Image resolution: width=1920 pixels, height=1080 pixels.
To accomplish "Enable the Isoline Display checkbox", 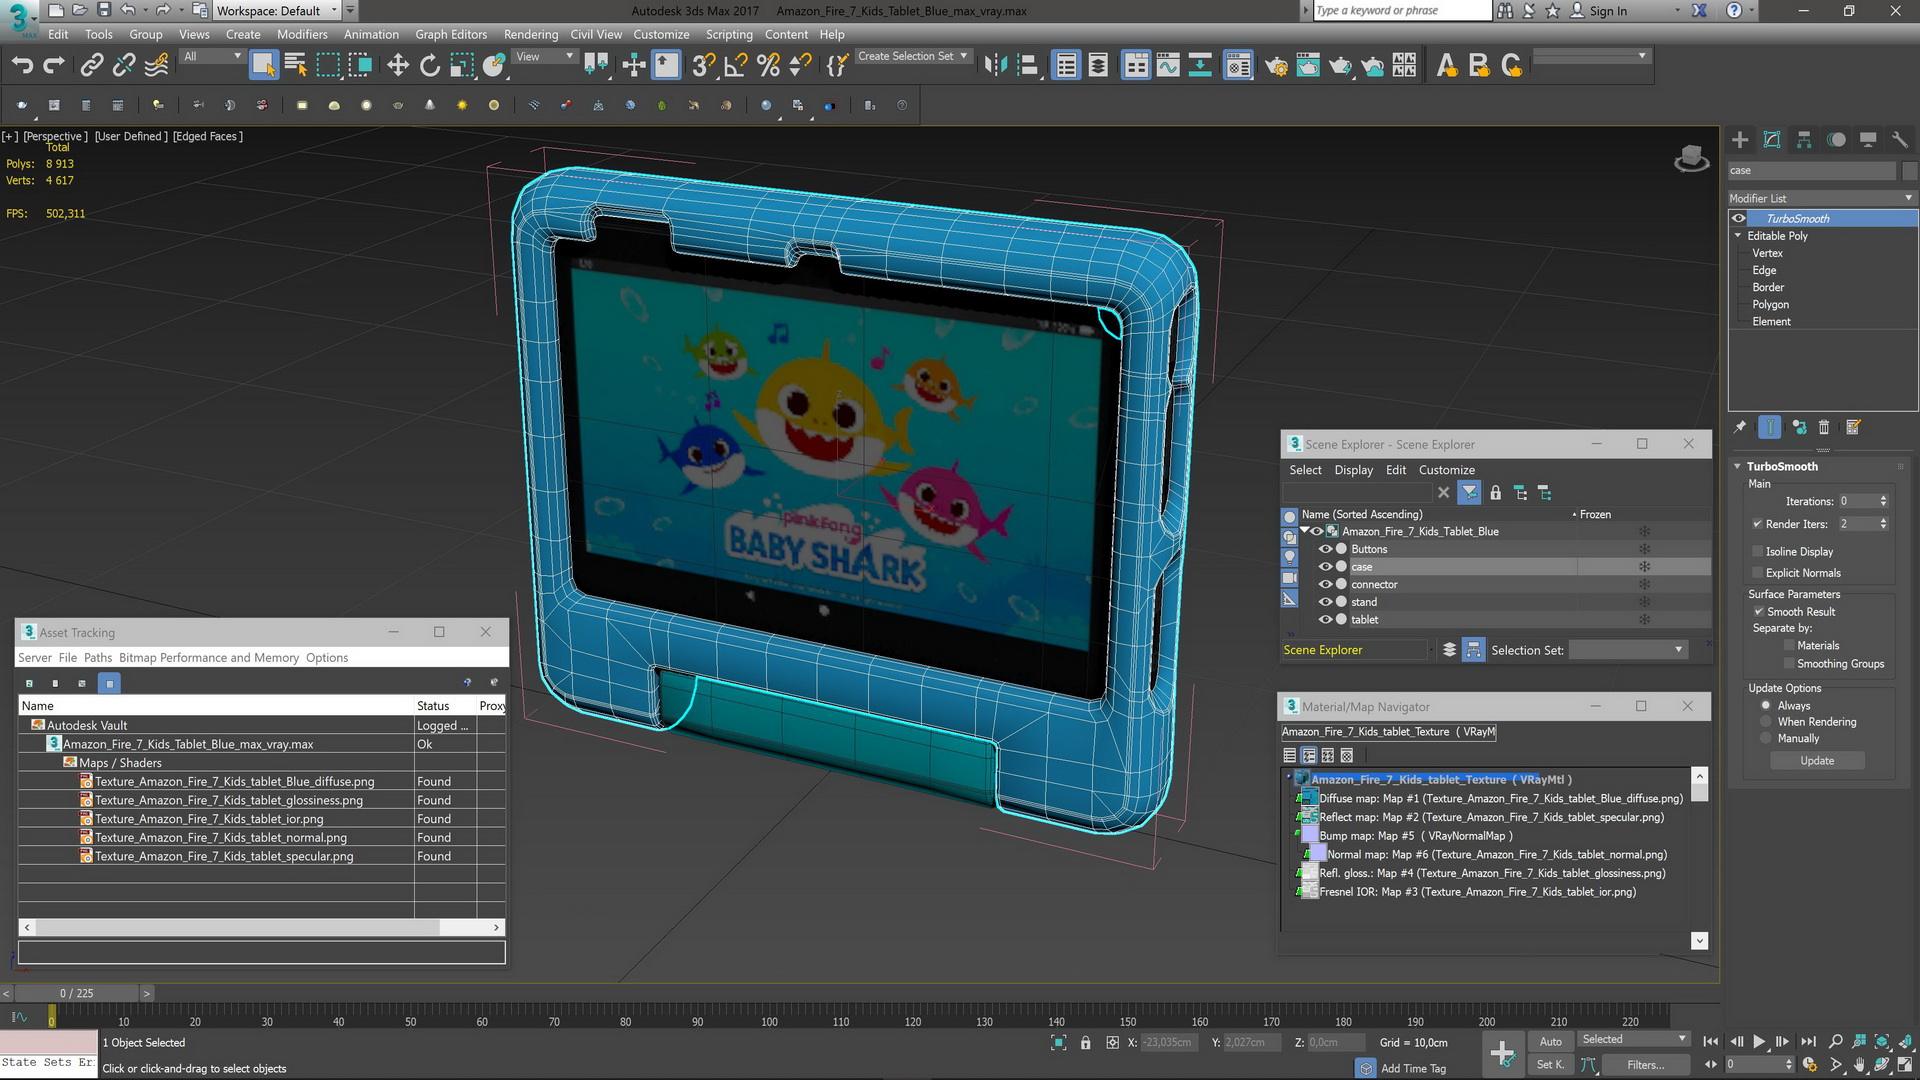I will click(x=1757, y=551).
